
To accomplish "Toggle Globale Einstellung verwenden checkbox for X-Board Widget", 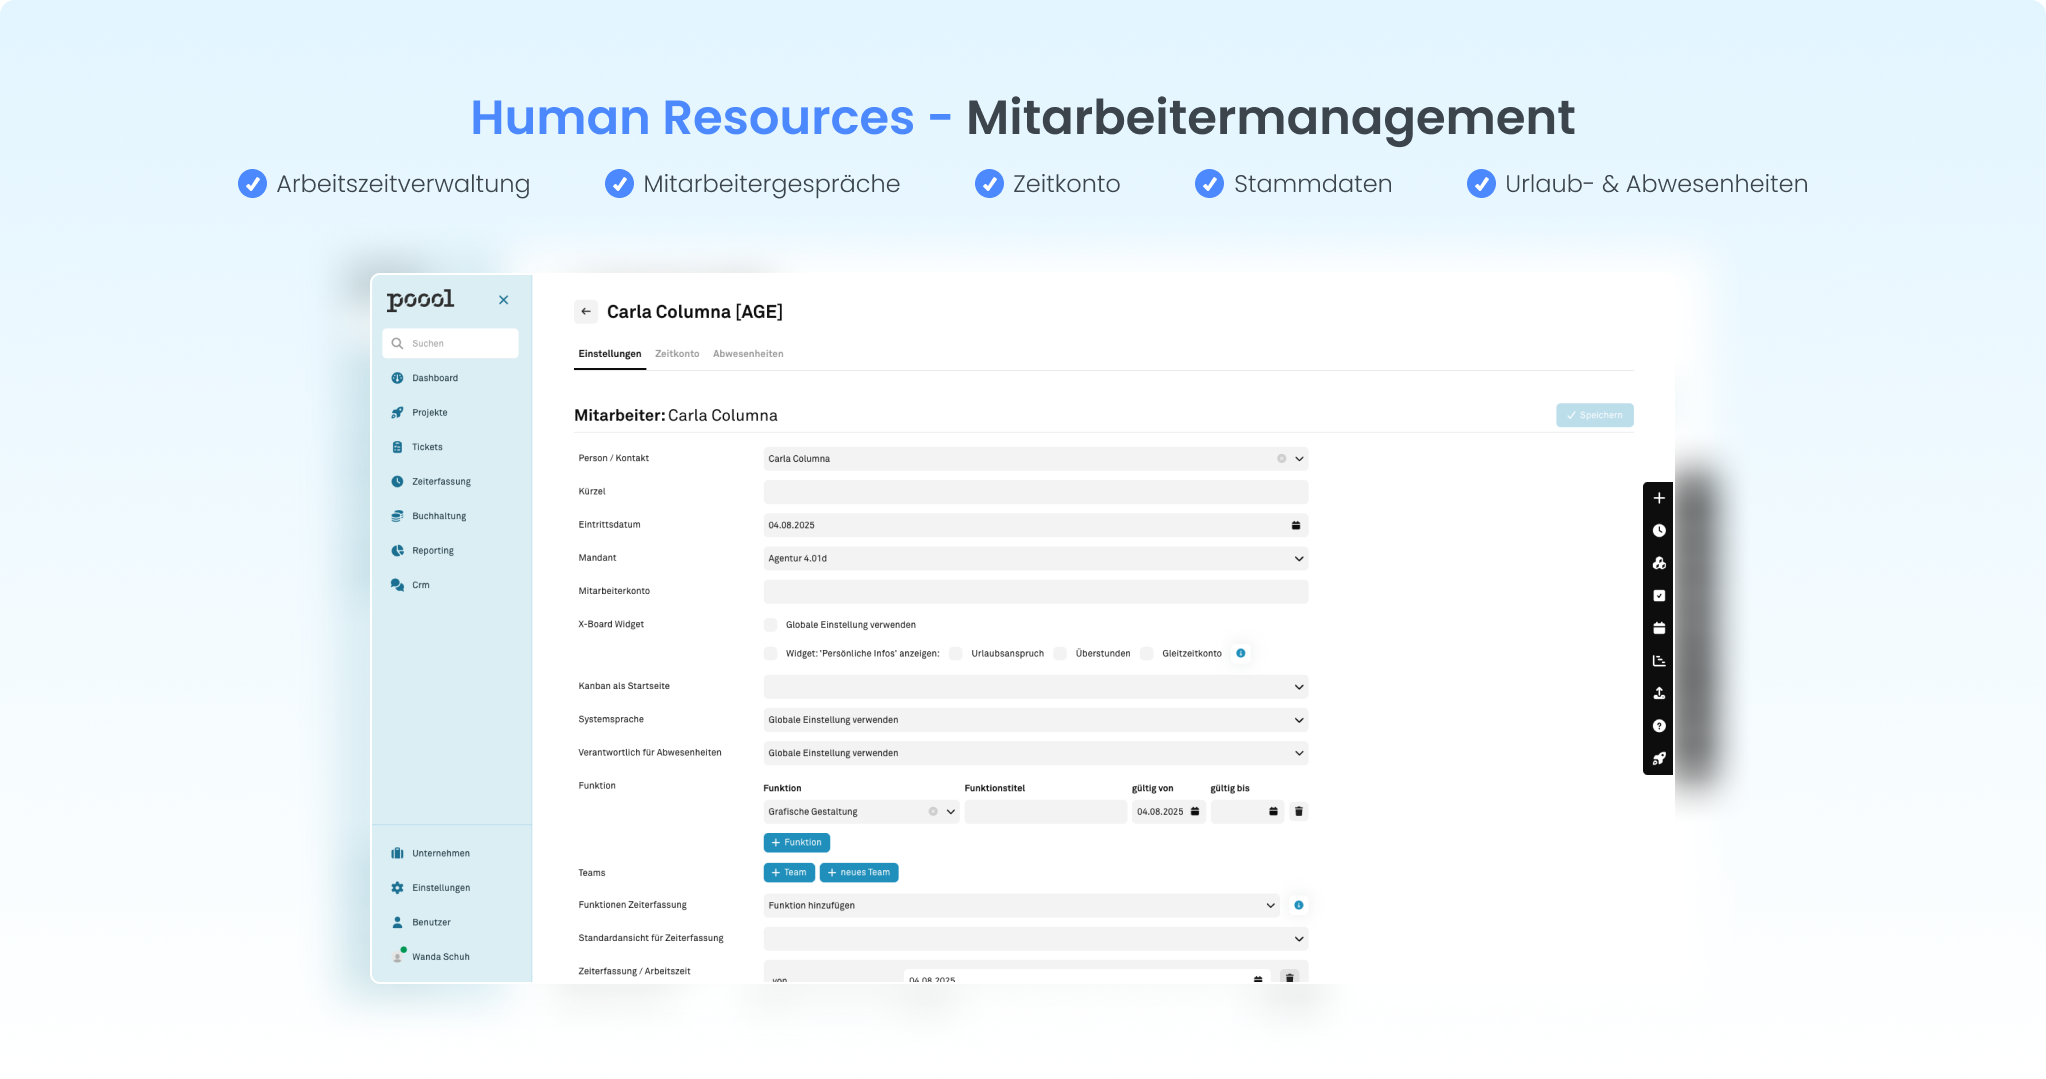I will tap(771, 625).
